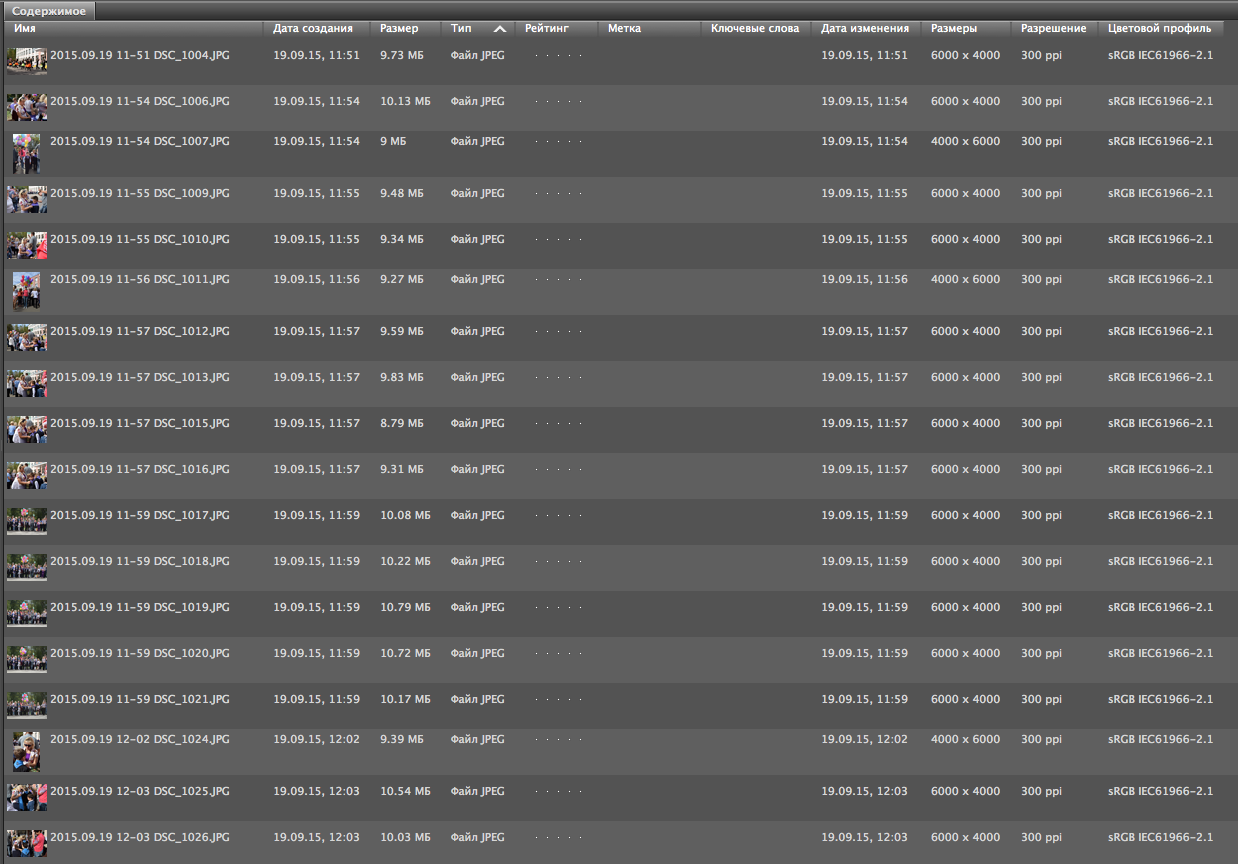Click the Разрешение column header
The height and width of the screenshot is (864, 1238).
coord(1053,29)
